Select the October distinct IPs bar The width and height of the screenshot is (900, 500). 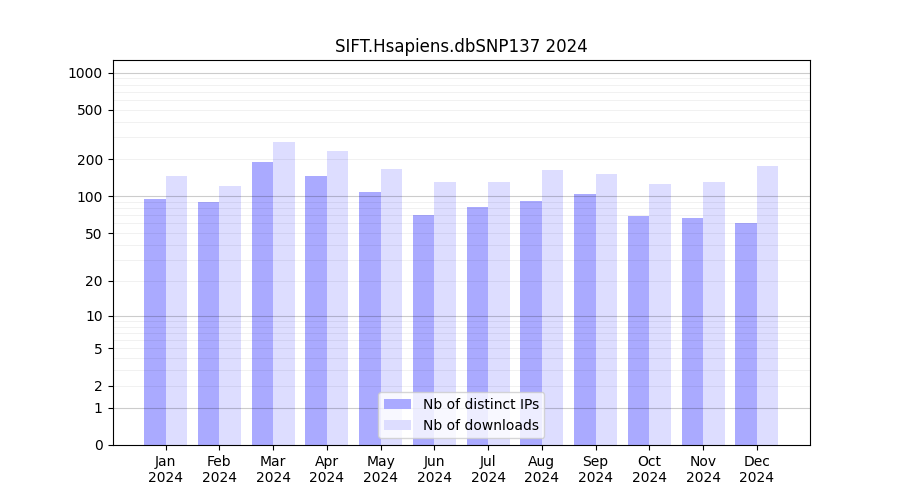coord(638,330)
